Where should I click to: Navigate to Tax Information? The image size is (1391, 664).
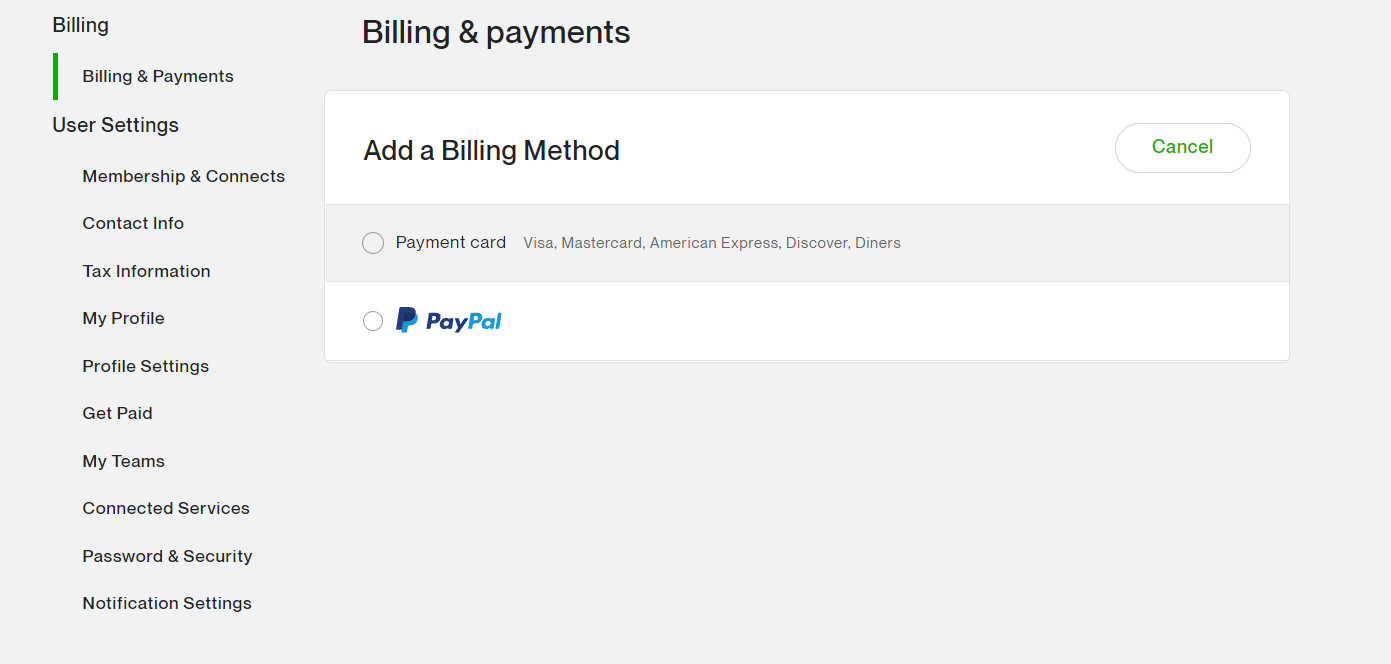[146, 271]
